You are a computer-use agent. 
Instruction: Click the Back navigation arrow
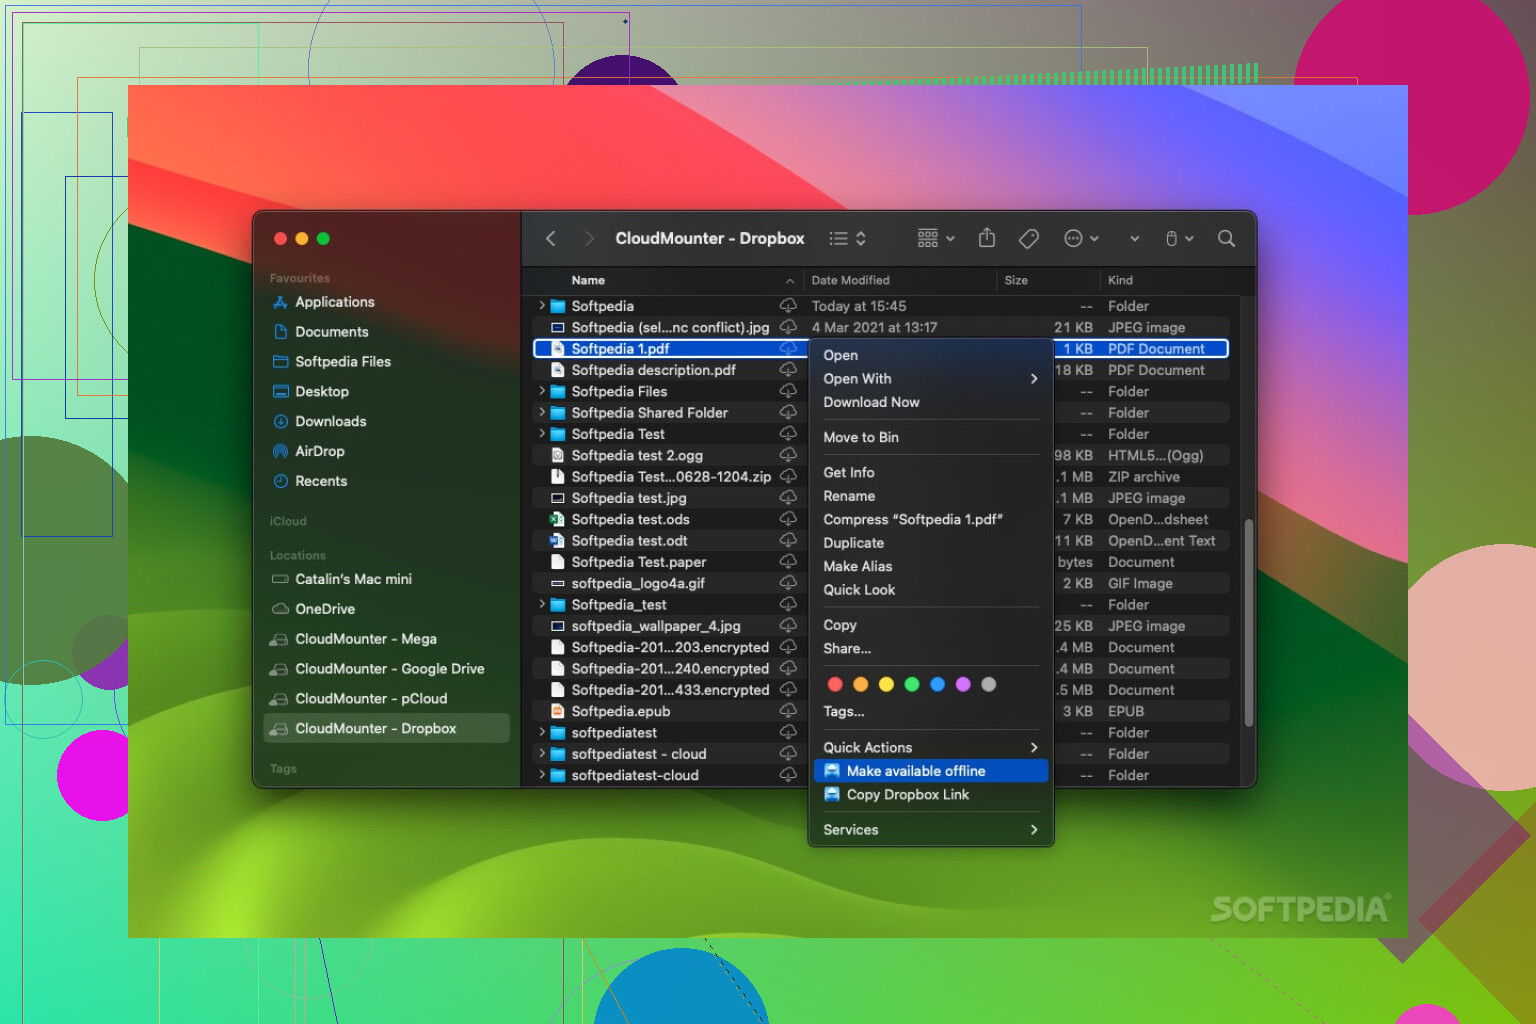[x=551, y=238]
